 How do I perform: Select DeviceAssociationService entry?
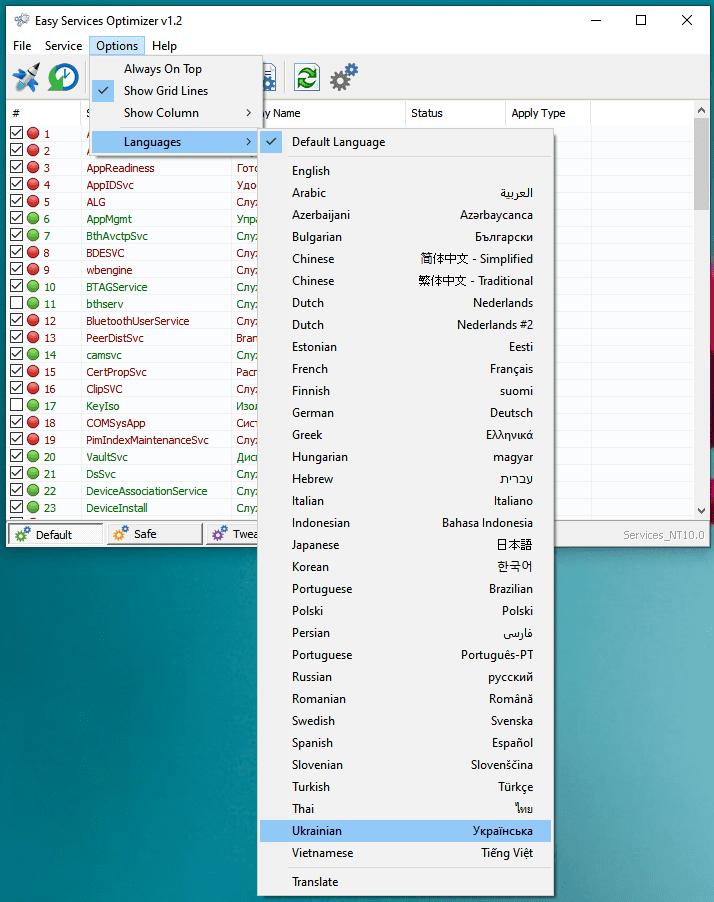pos(147,491)
